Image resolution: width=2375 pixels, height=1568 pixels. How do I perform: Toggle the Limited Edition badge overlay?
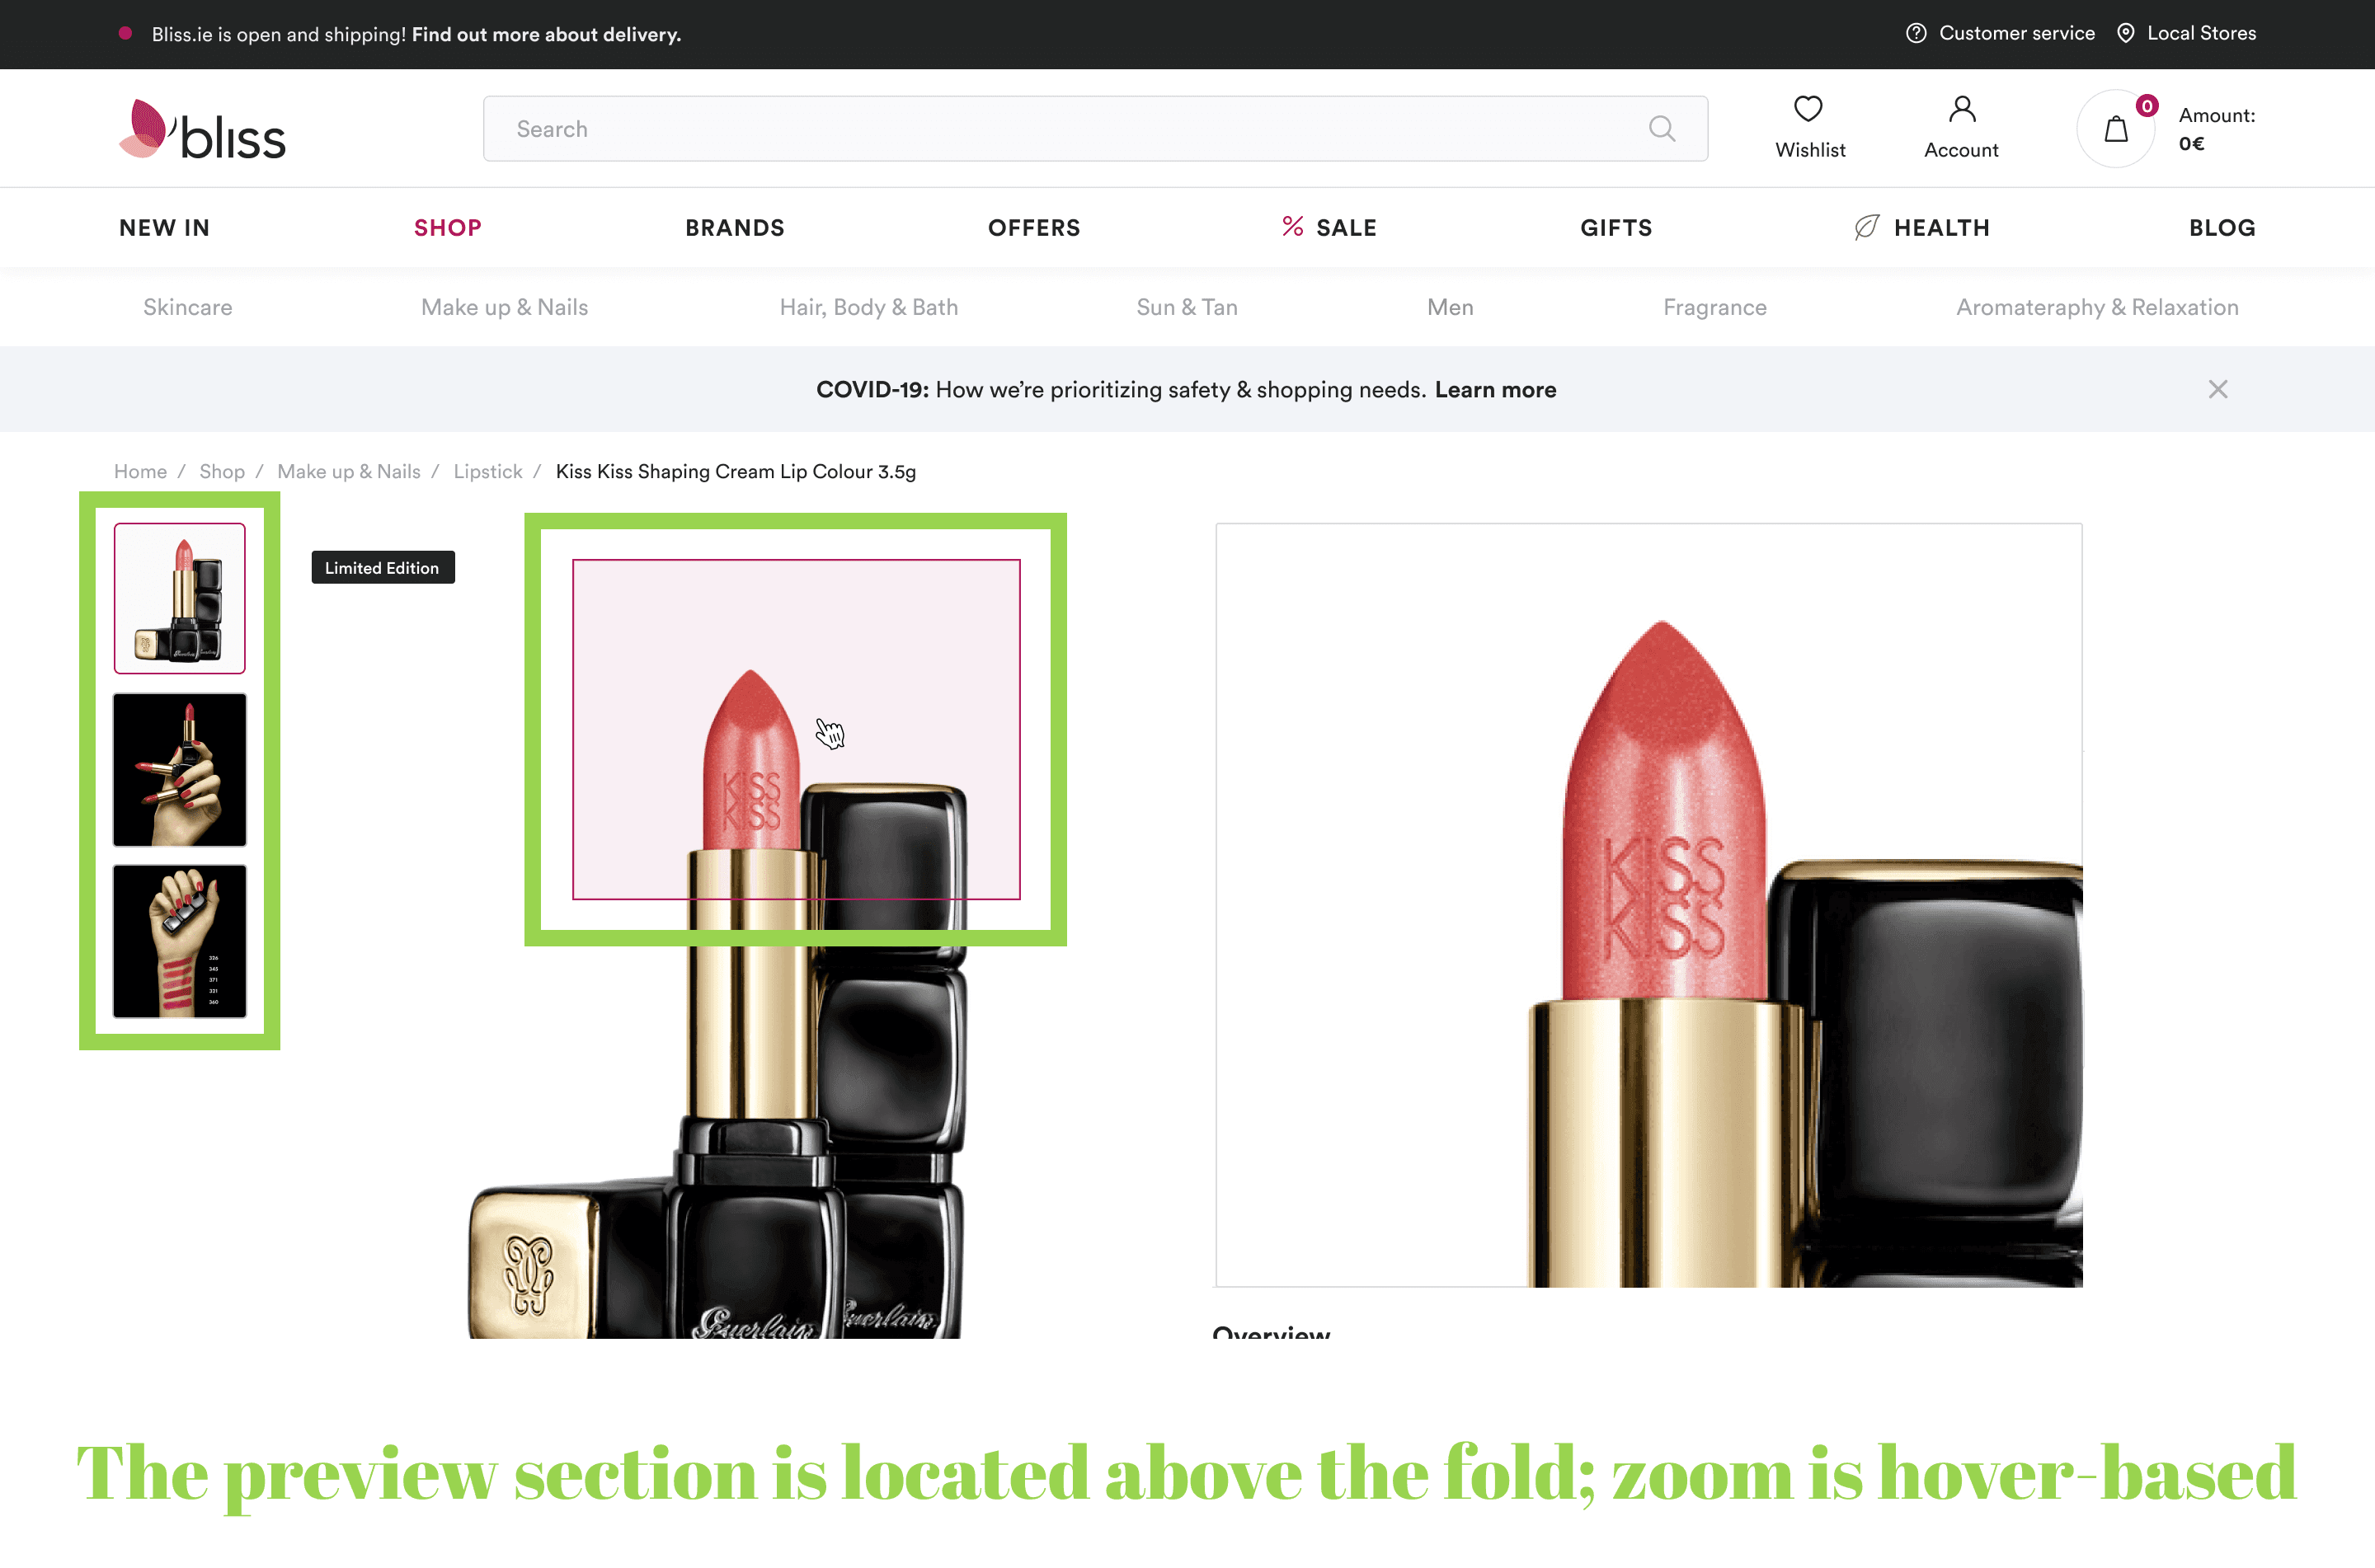coord(380,566)
